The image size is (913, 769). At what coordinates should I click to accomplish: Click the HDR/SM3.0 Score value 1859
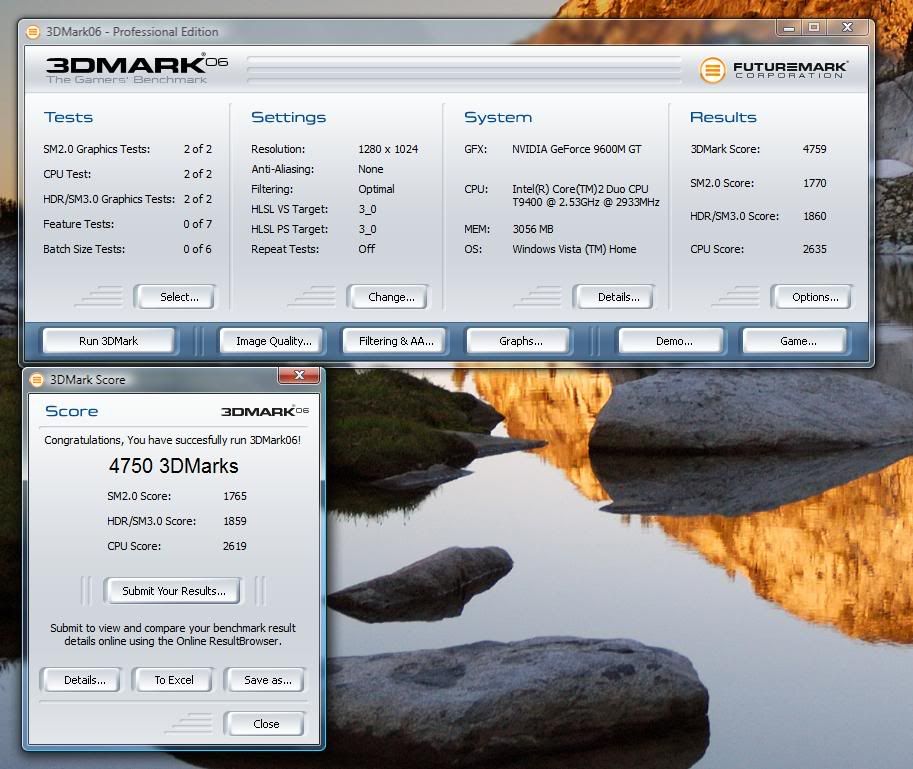235,521
